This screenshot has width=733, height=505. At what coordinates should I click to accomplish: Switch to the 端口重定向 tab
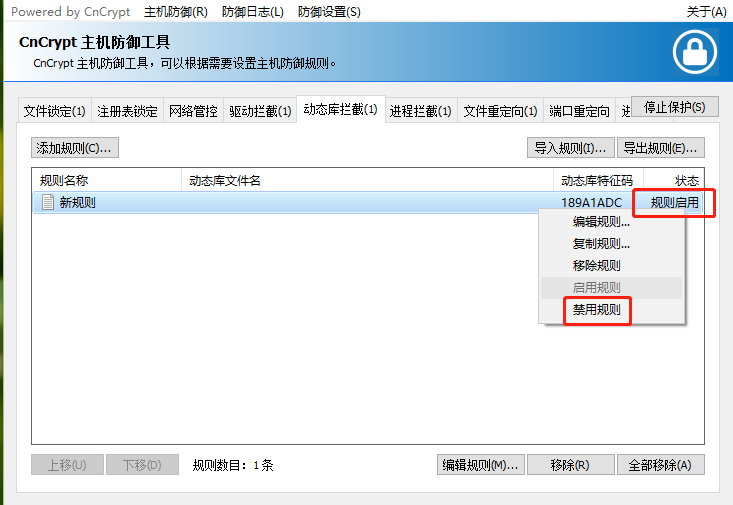[x=579, y=111]
